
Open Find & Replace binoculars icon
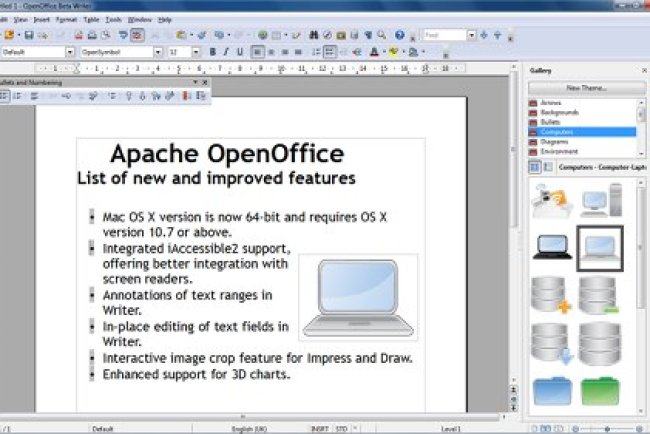tap(314, 35)
